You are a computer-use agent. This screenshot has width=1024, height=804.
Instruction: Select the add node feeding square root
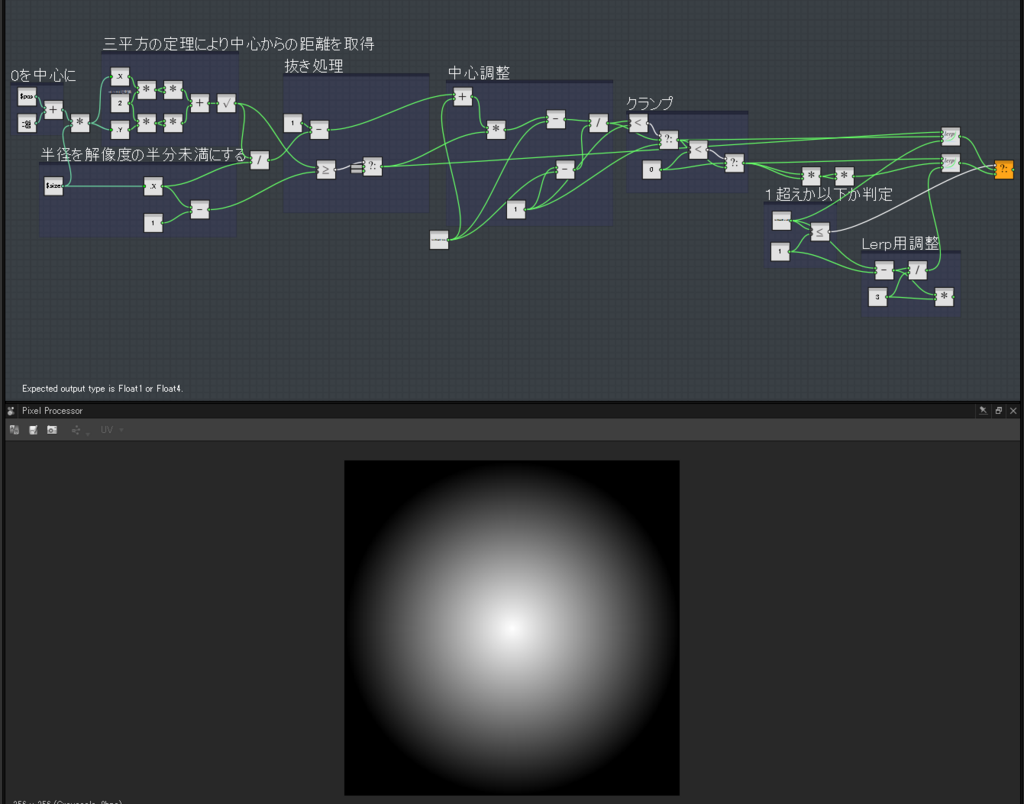pyautogui.click(x=199, y=103)
